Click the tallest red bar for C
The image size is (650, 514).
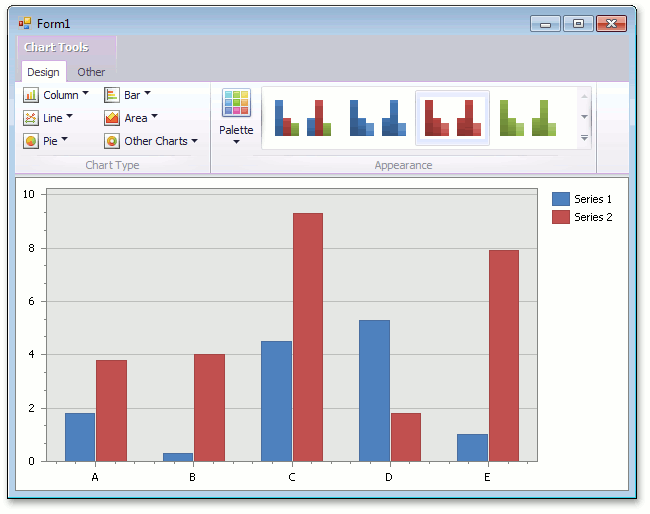click(x=308, y=337)
